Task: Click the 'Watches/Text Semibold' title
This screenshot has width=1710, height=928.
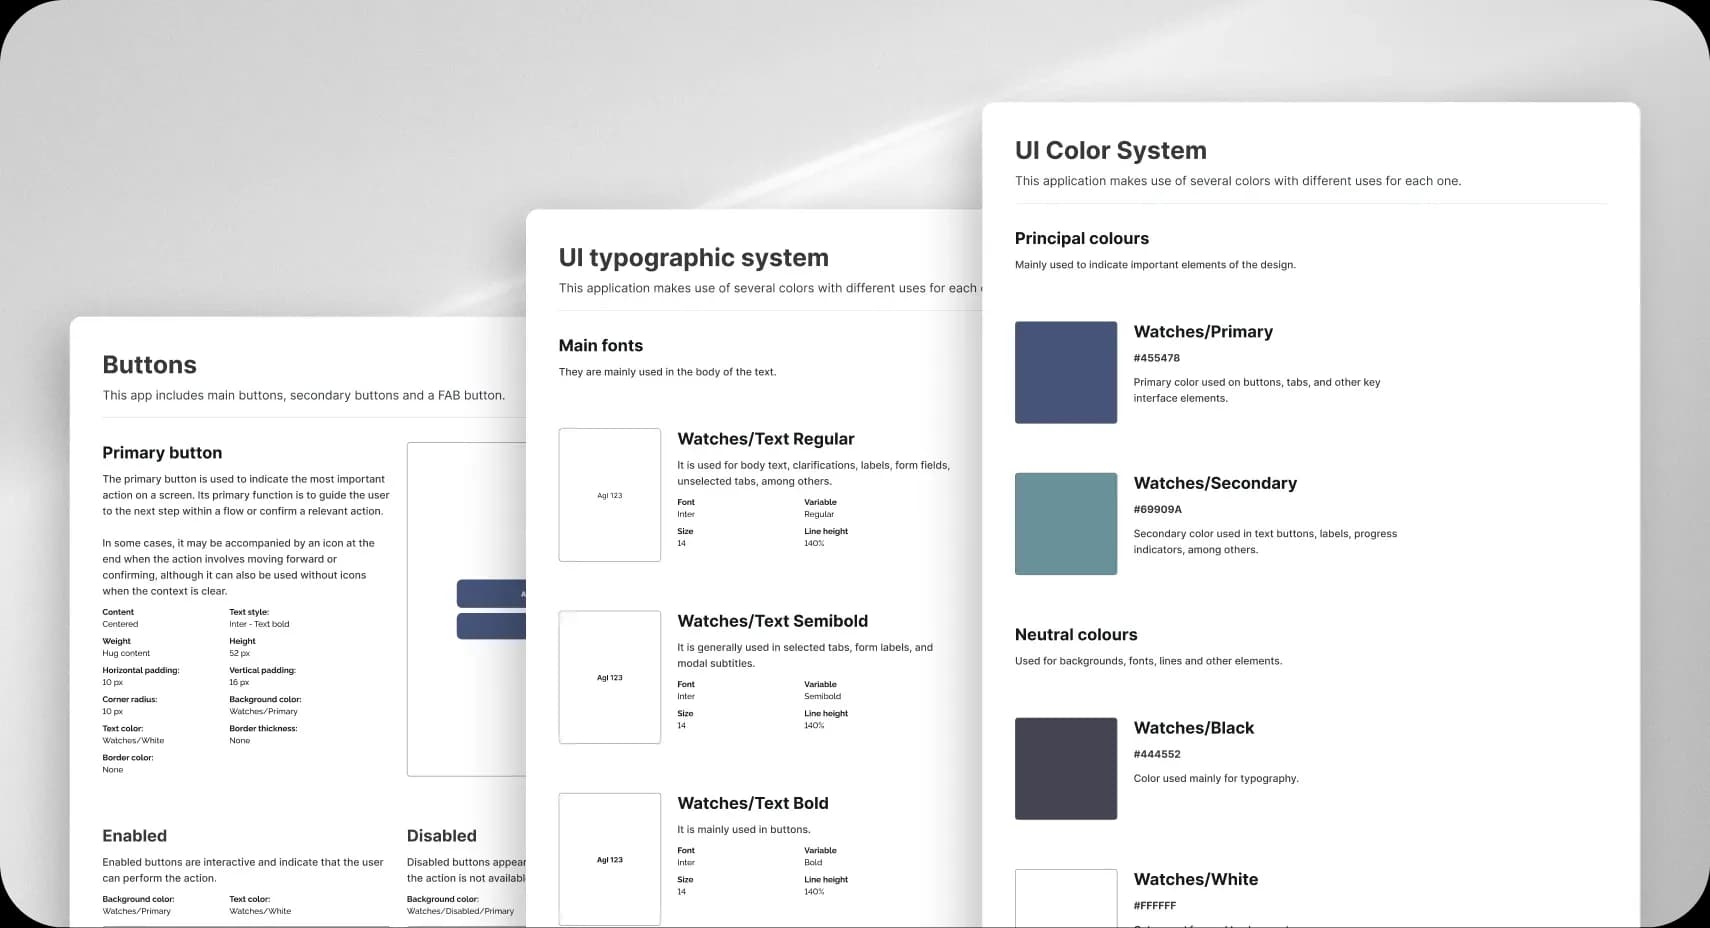Action: (772, 620)
